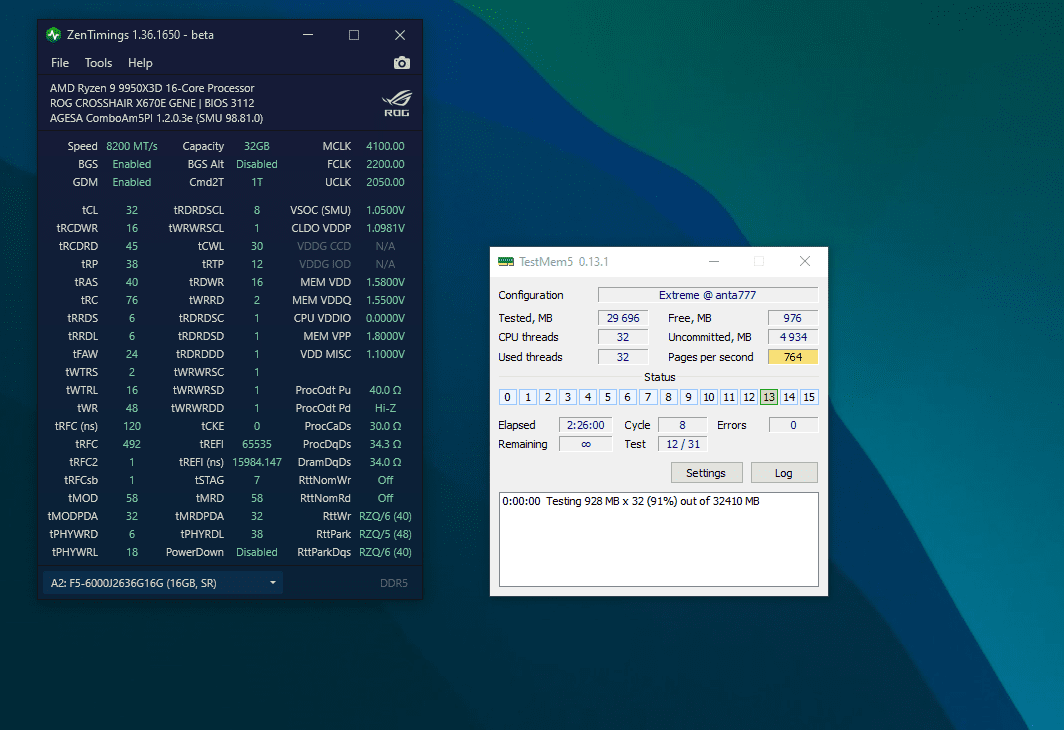
Task: Click the tCL value 32
Action: coord(132,210)
